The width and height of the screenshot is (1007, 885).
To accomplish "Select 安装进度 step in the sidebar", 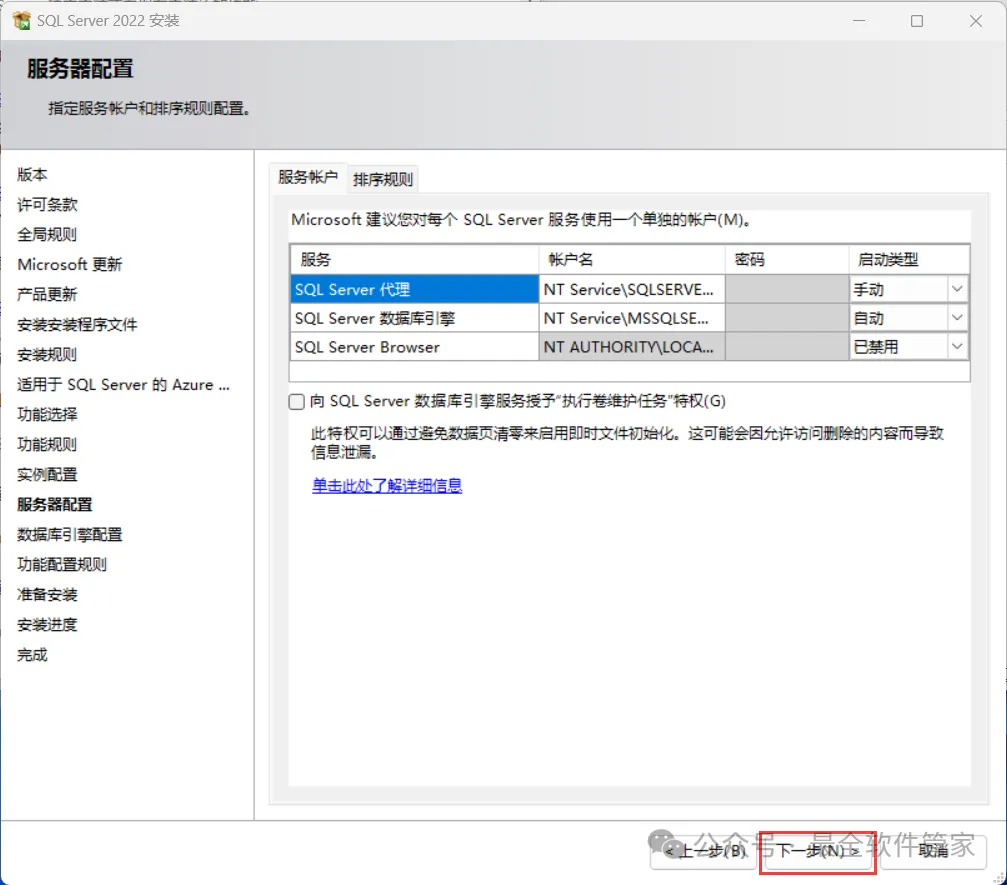I will click(47, 625).
